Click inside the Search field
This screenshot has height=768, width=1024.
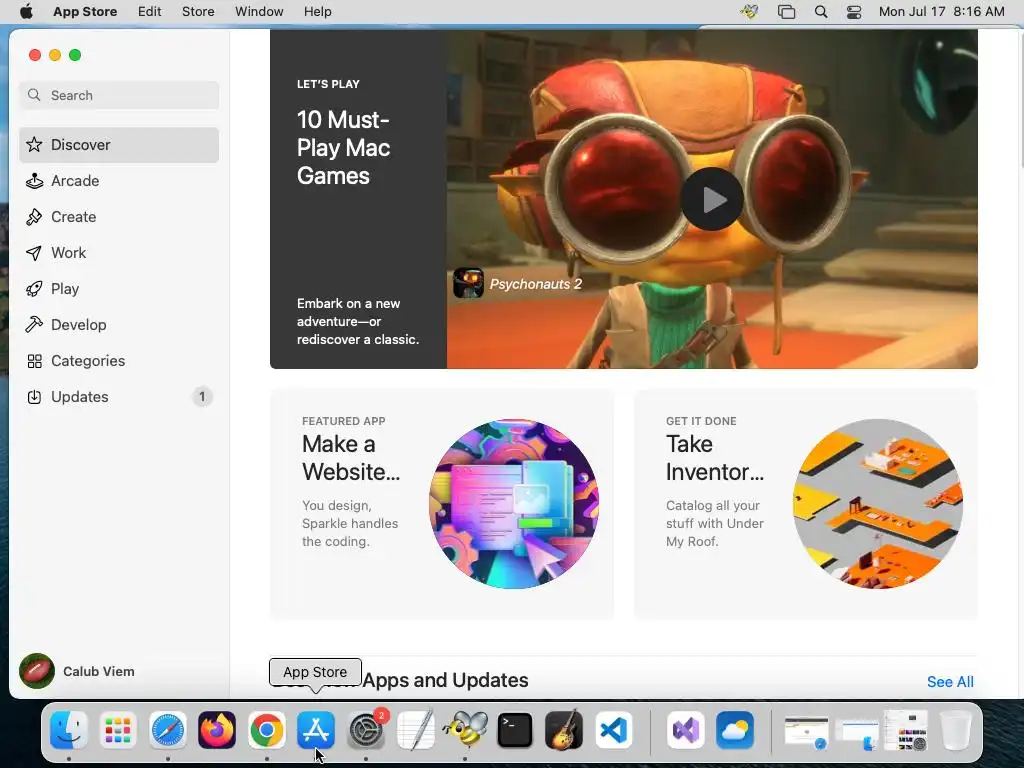pos(119,95)
